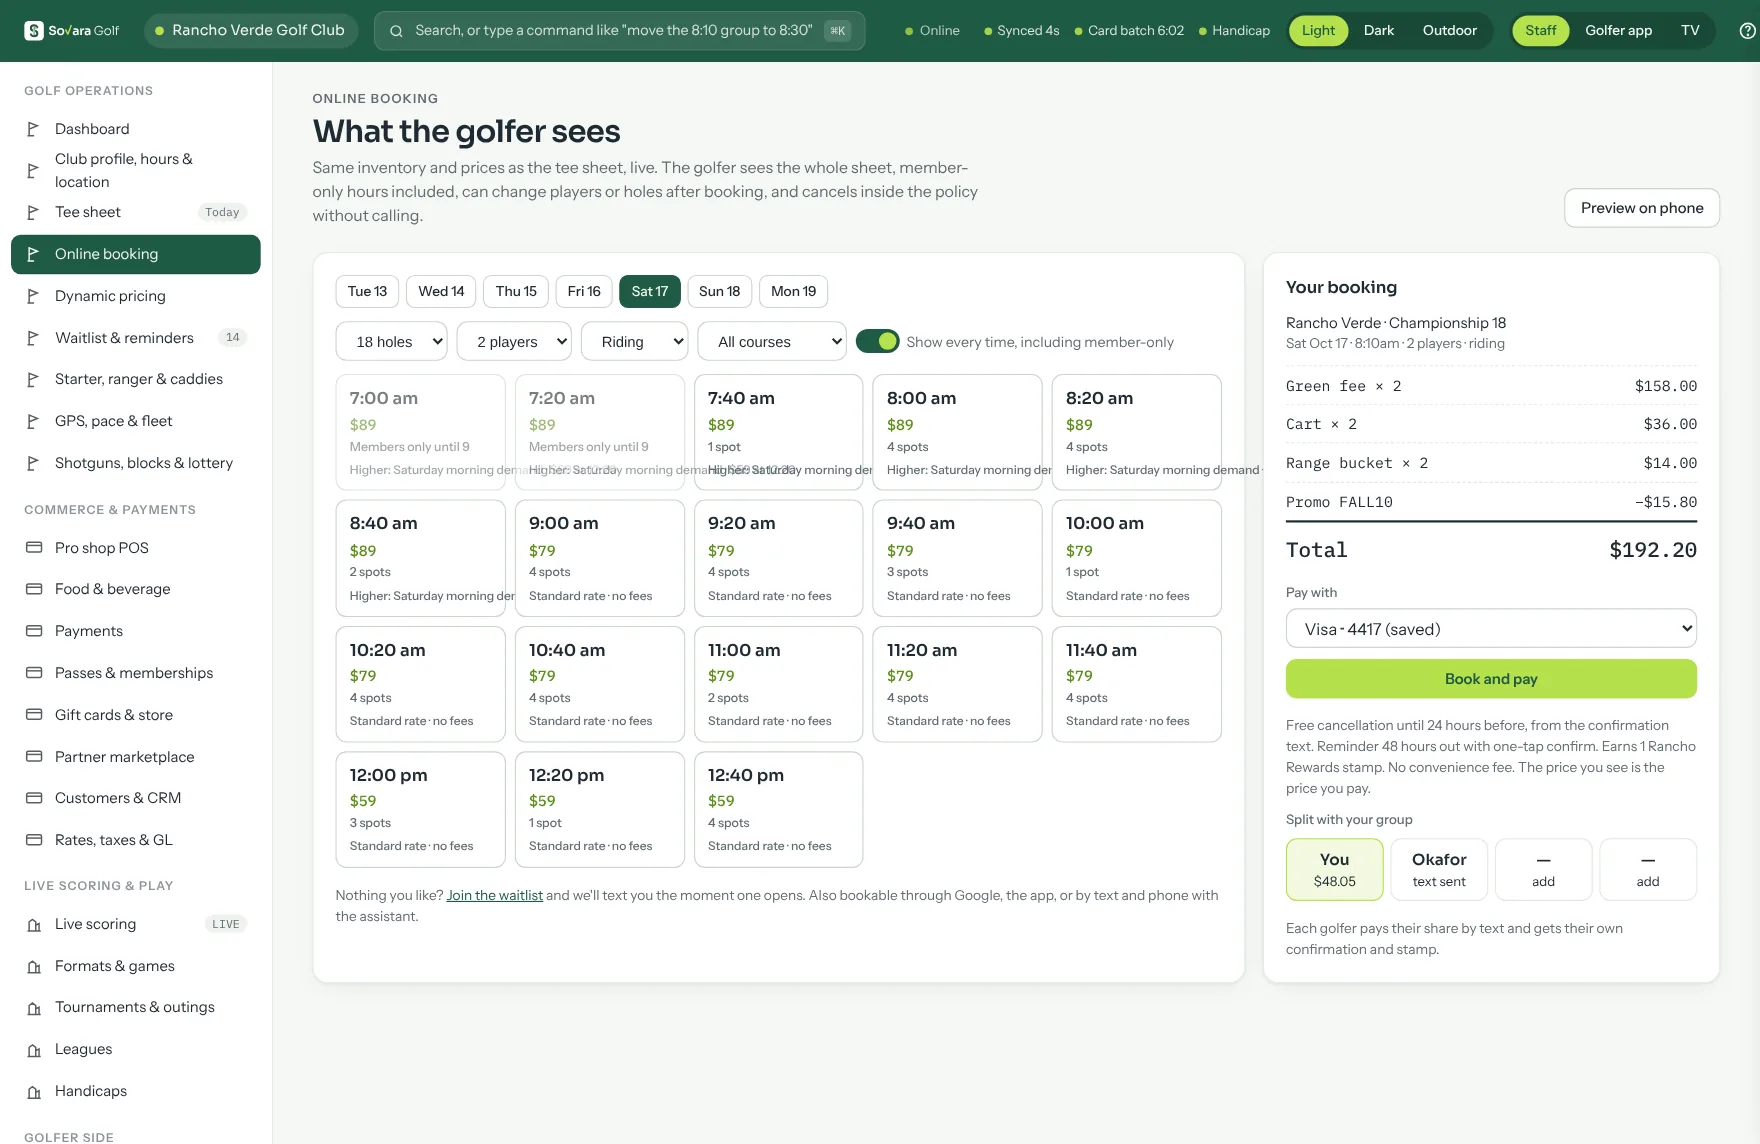Click the search magnifier icon
Image resolution: width=1760 pixels, height=1144 pixels.
click(396, 31)
